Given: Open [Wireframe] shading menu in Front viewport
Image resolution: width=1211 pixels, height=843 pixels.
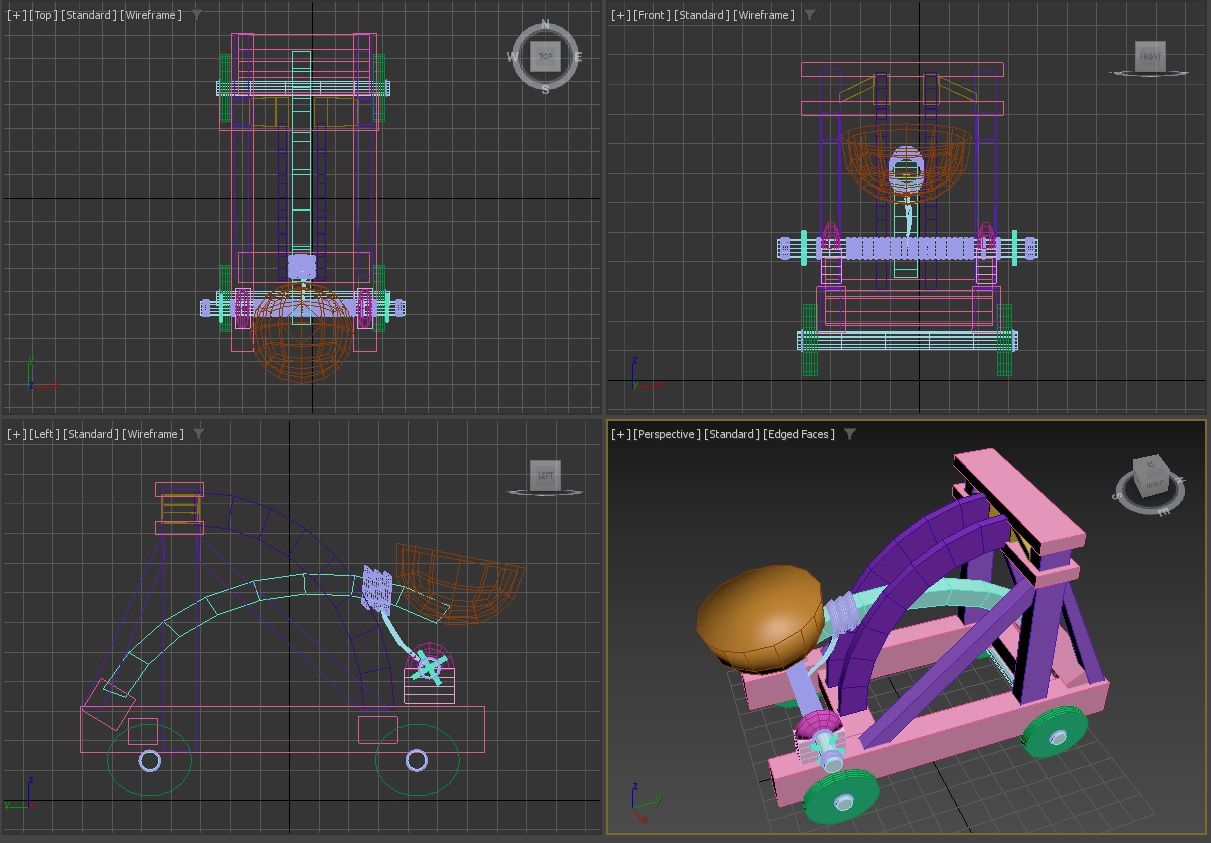Looking at the screenshot, I should (764, 15).
